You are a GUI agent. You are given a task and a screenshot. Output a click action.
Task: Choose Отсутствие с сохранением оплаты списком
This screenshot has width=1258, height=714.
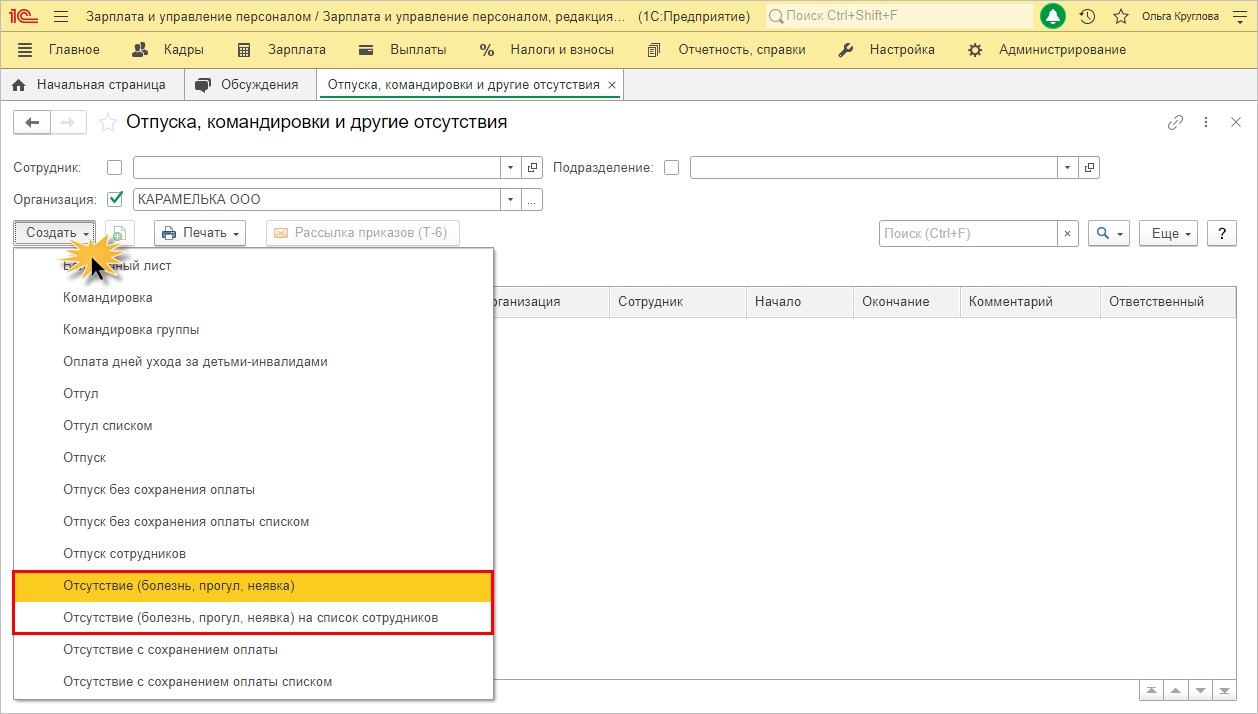(254, 682)
